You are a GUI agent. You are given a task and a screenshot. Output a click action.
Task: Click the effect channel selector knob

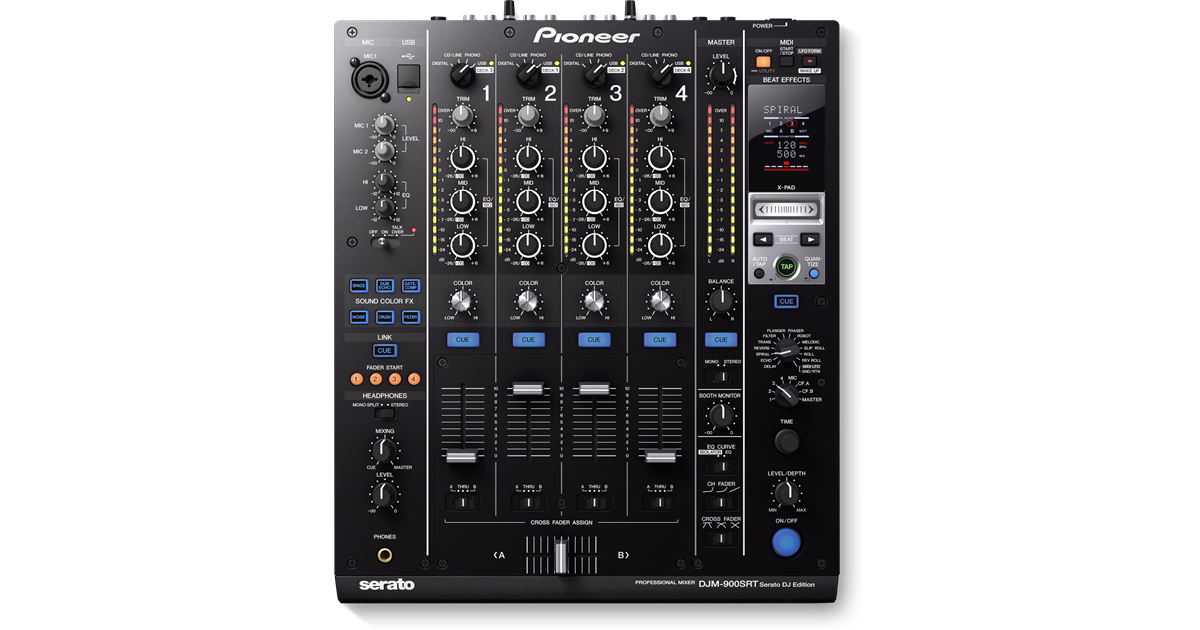click(787, 395)
